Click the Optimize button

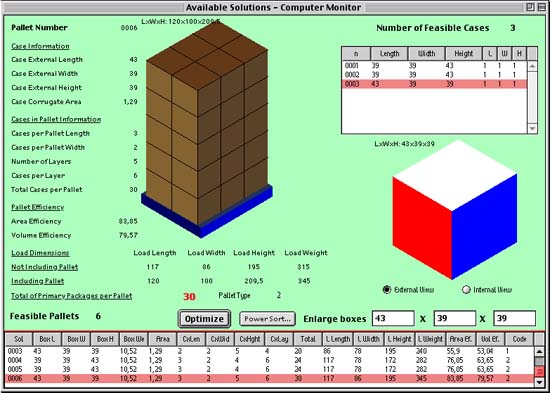204,319
